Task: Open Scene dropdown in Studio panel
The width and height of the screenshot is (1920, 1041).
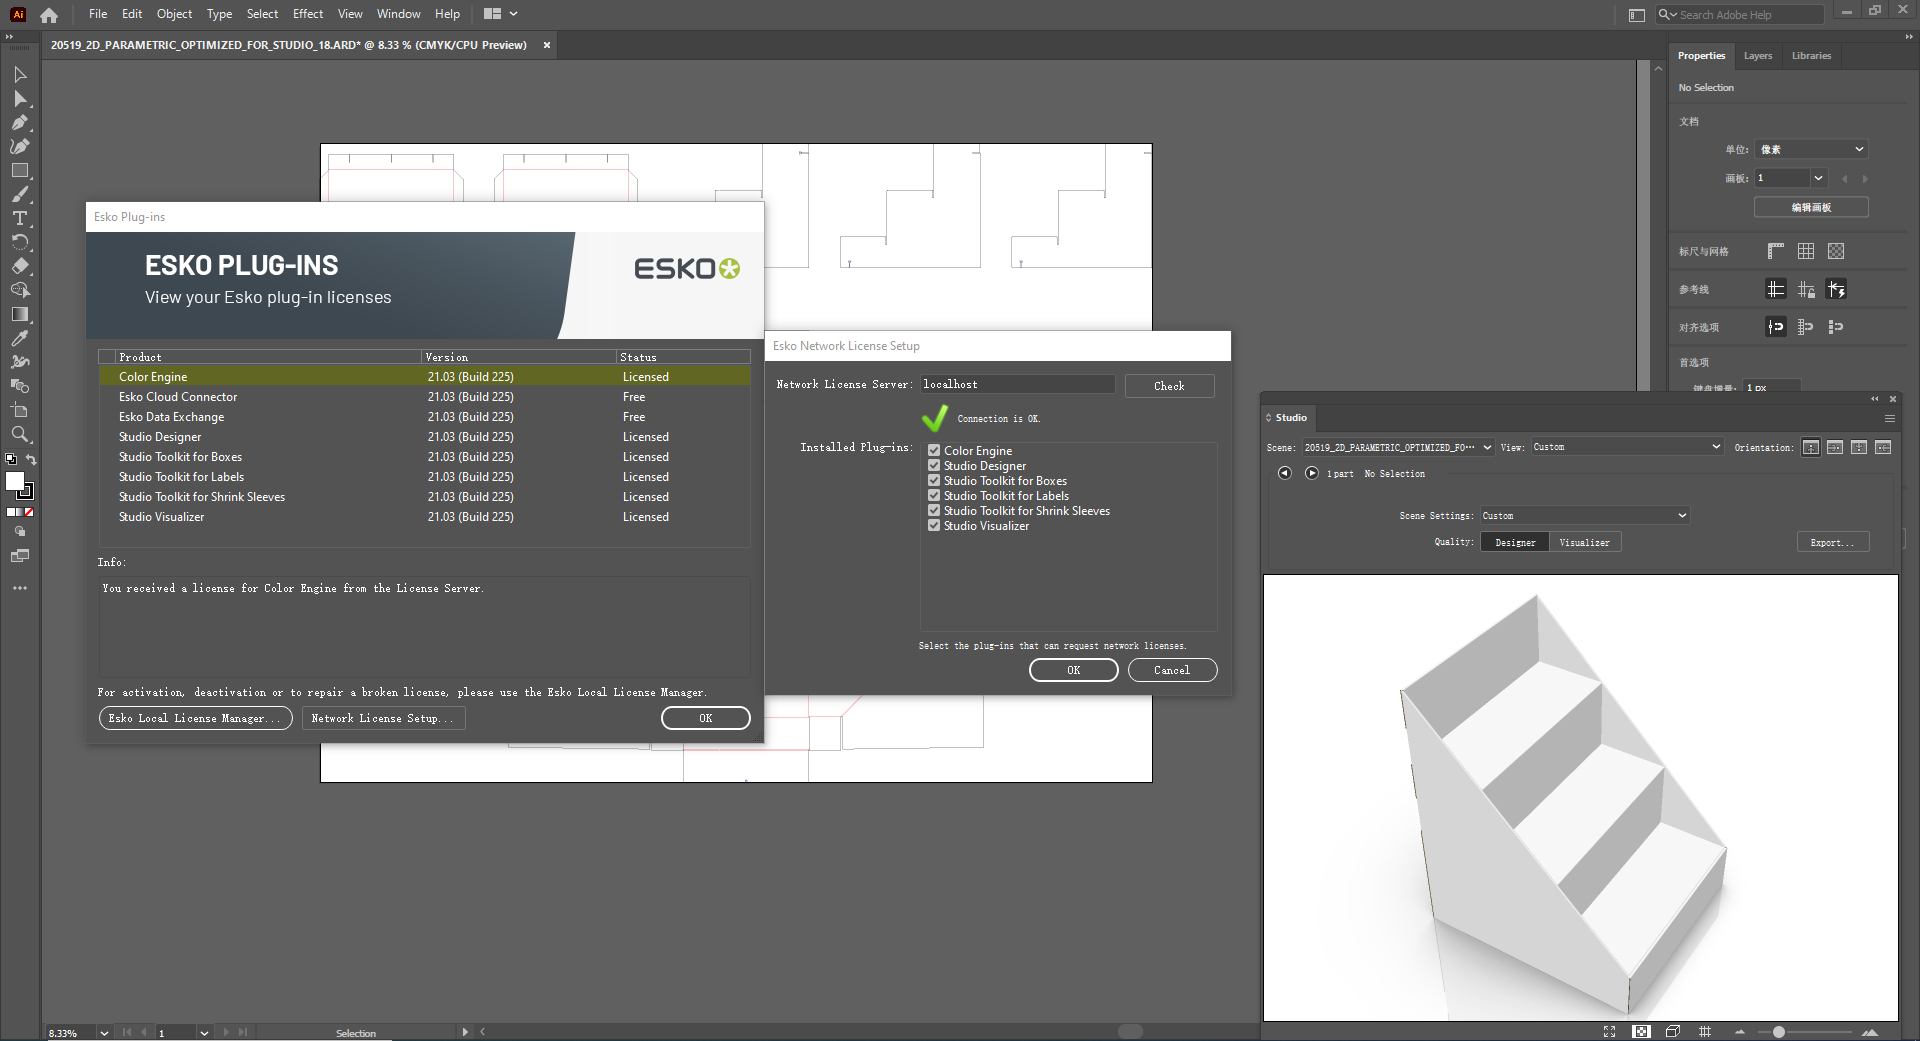Action: 1397,447
